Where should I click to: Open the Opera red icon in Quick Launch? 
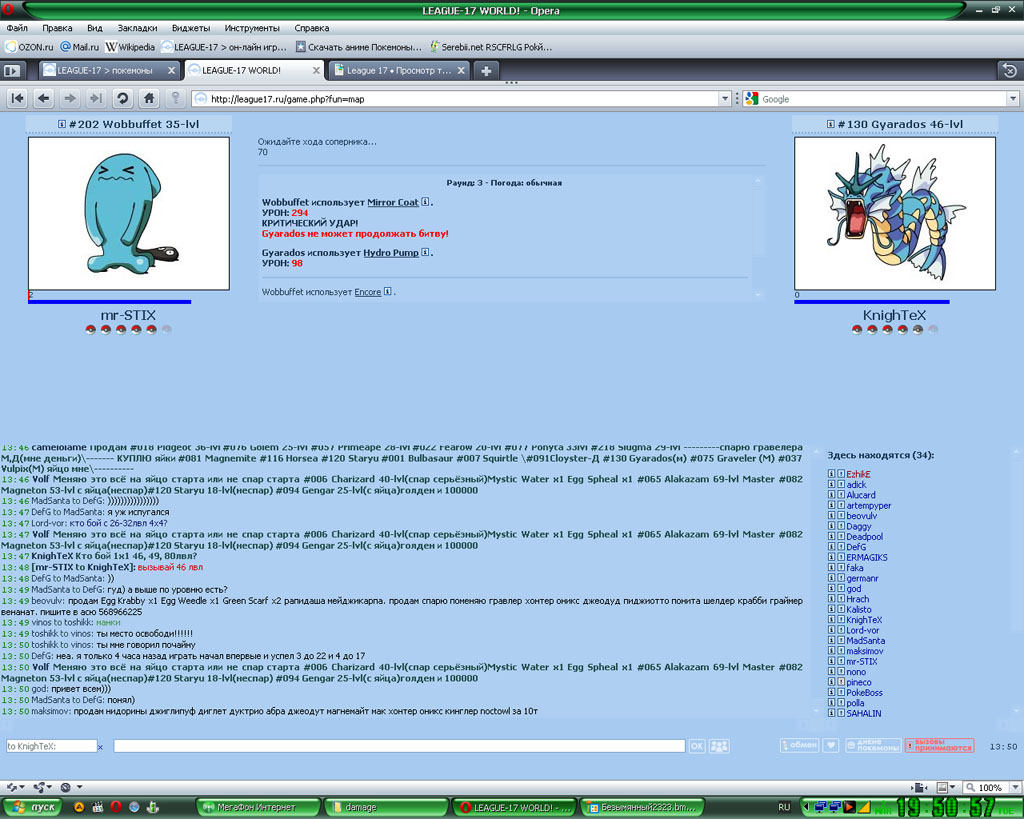pyautogui.click(x=116, y=807)
